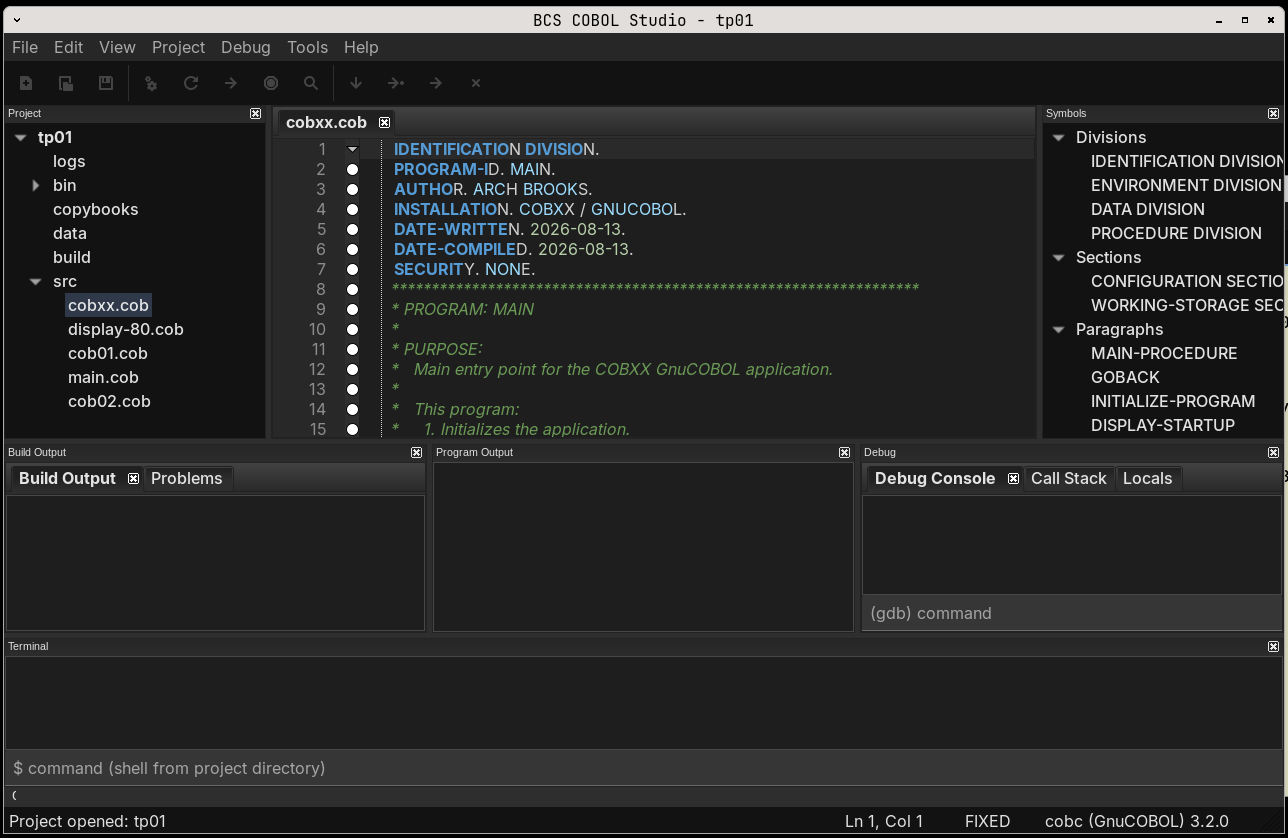Jump to INITIALIZE-PROGRAM paragraph symbol

pos(1173,402)
